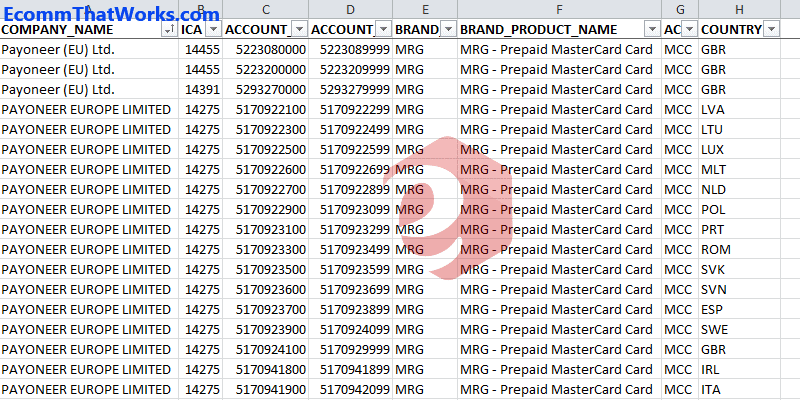Select account start cell 5223080000
This screenshot has width=800, height=400.
[266, 49]
